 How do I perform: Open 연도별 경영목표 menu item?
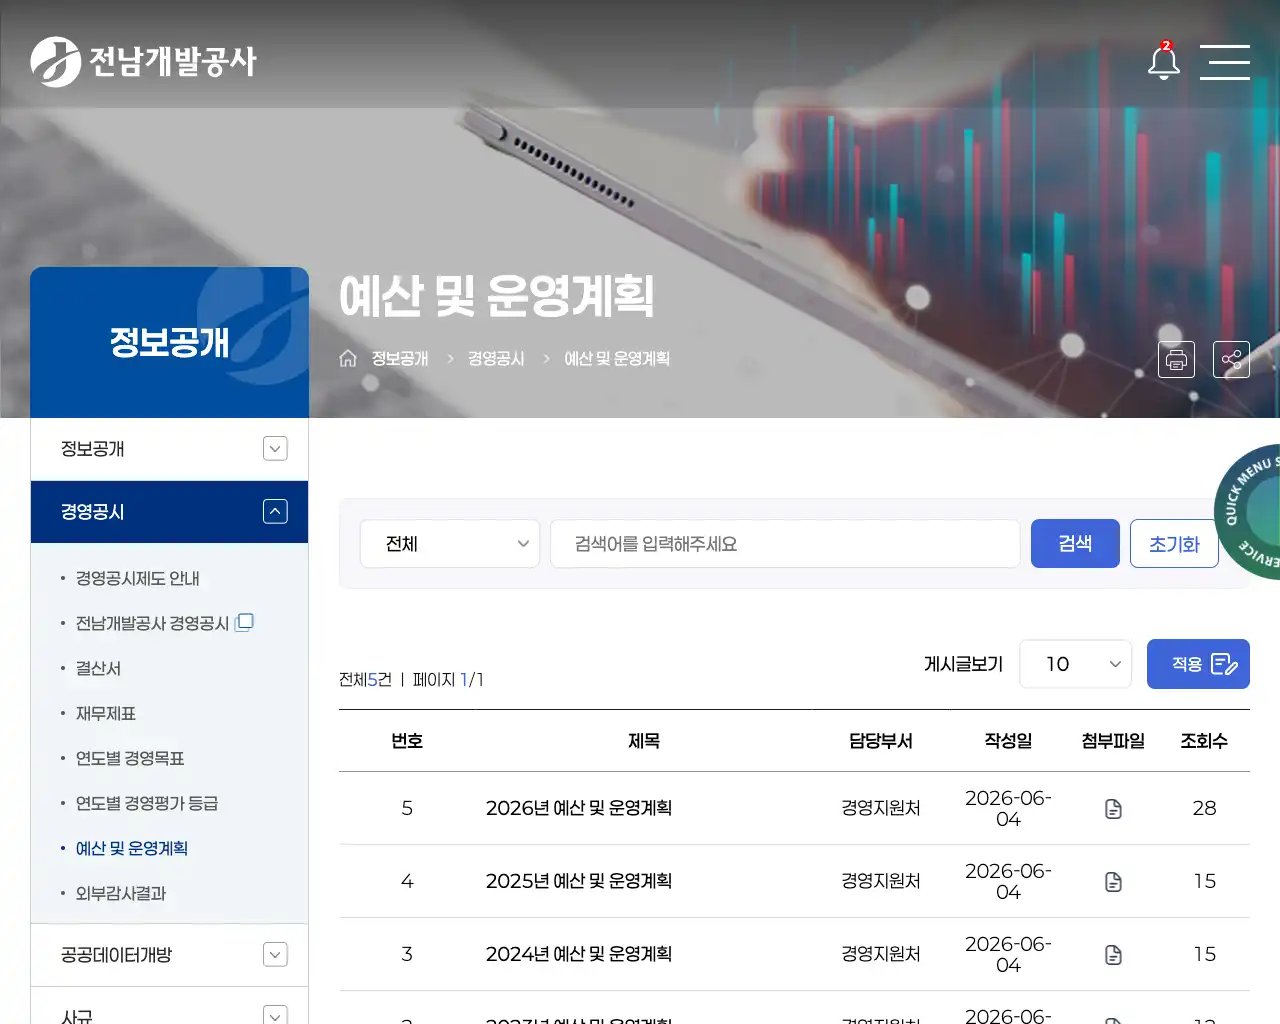(x=130, y=758)
